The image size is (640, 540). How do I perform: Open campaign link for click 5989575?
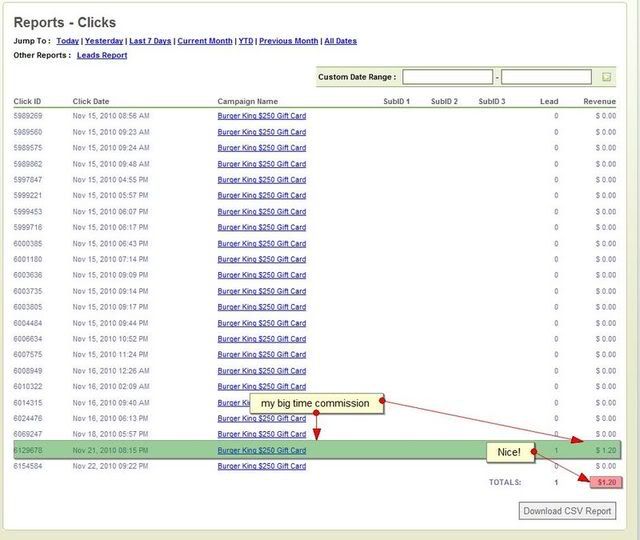point(262,148)
